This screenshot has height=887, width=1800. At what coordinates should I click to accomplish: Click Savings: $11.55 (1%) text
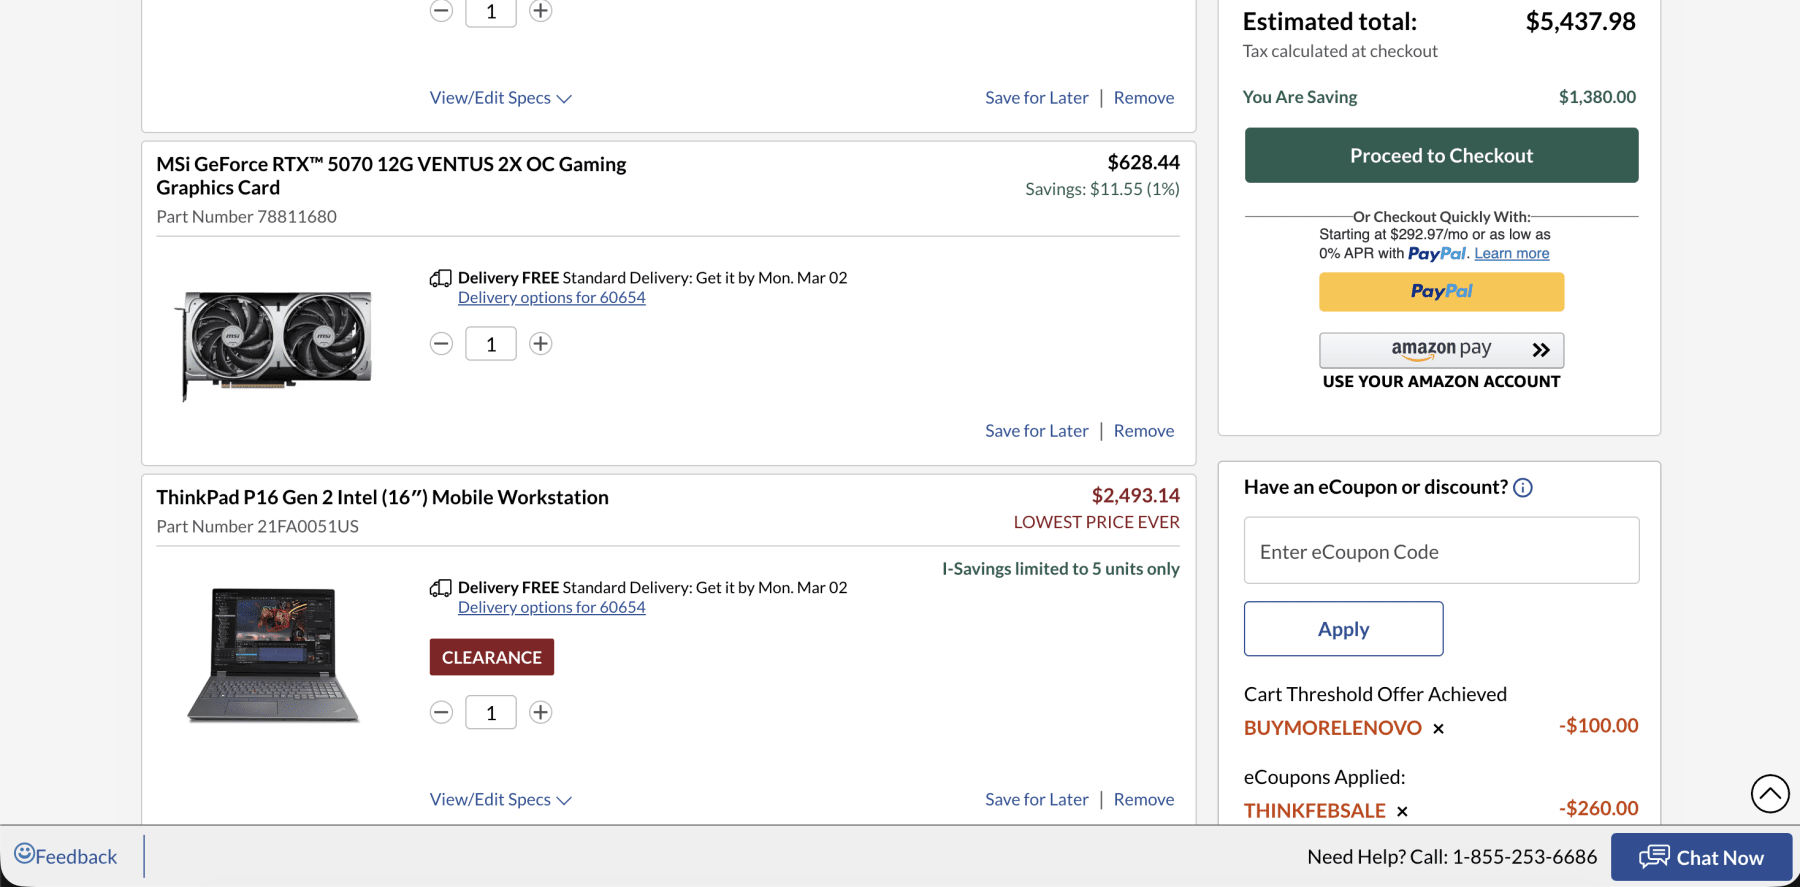(x=1102, y=189)
